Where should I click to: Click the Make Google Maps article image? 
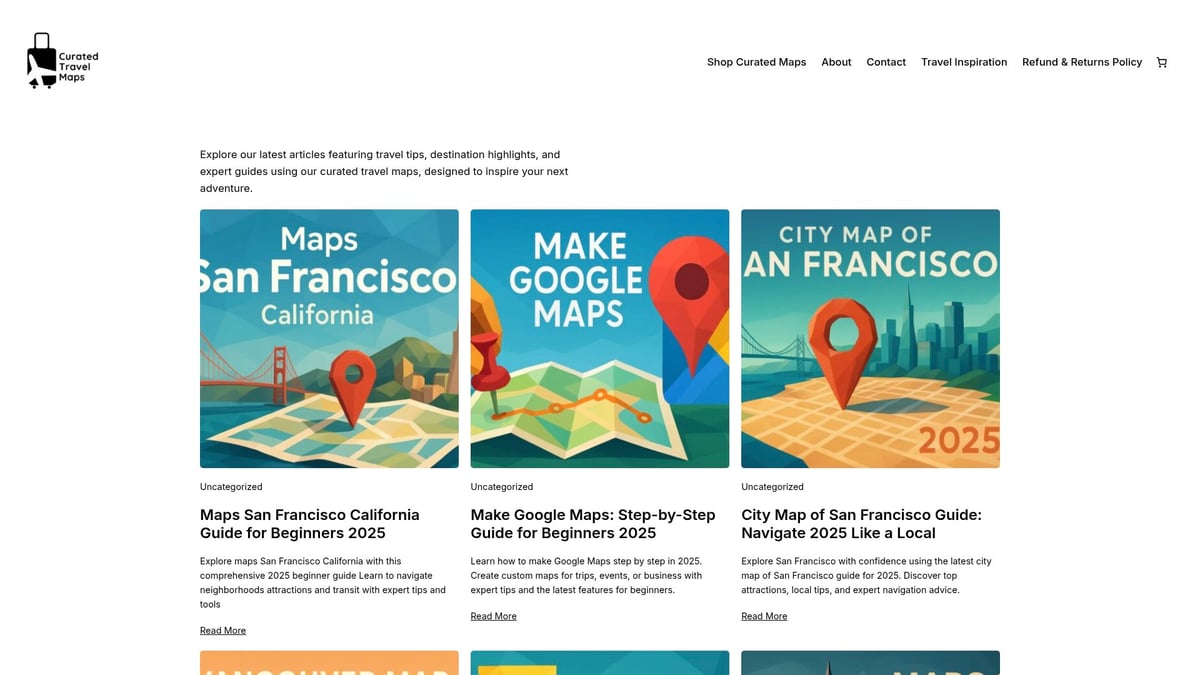pos(600,338)
